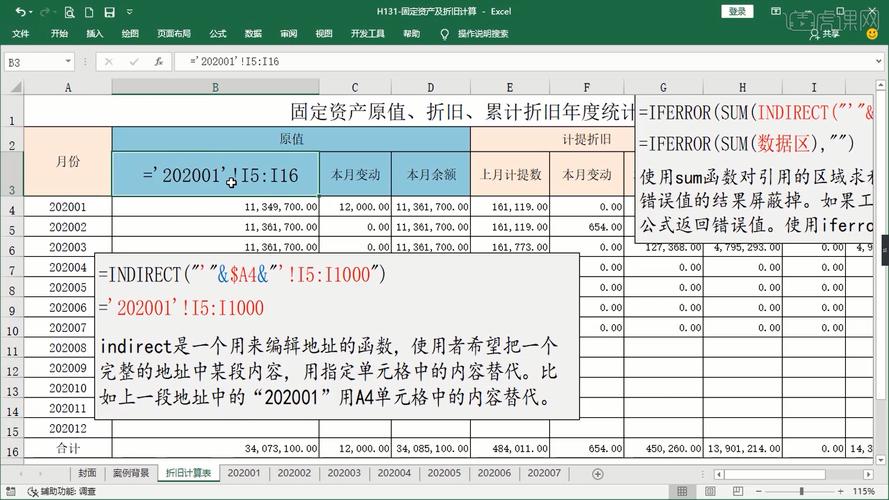Screen dimensions: 889x500
Task: Click inside the formula bar text
Action: pyautogui.click(x=235, y=61)
